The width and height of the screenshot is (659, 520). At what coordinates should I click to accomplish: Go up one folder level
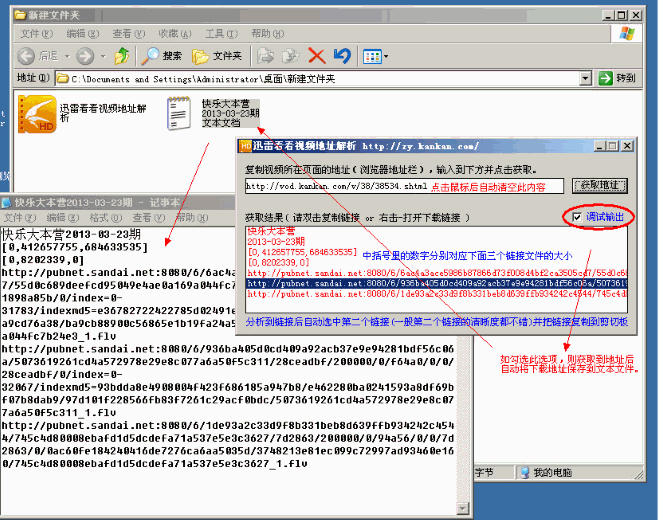point(121,56)
